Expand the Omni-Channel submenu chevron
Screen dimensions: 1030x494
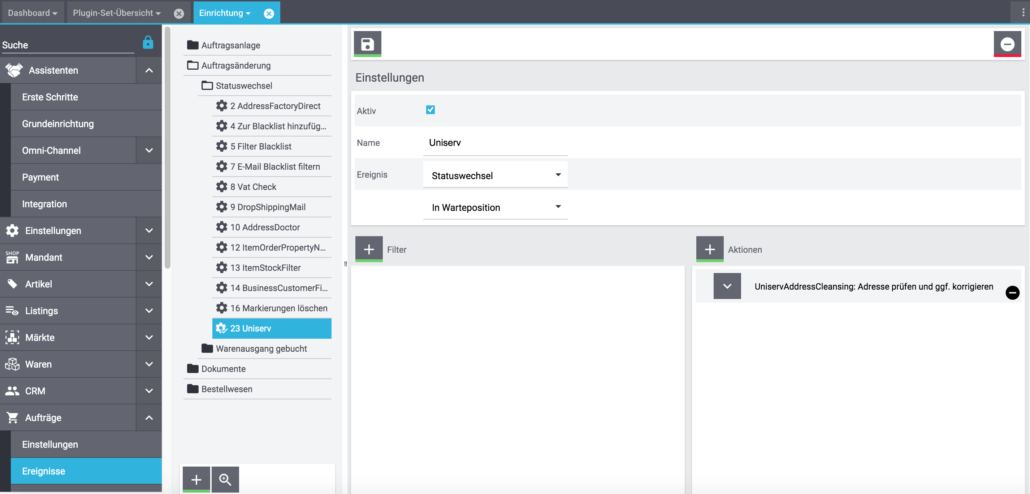pos(149,150)
